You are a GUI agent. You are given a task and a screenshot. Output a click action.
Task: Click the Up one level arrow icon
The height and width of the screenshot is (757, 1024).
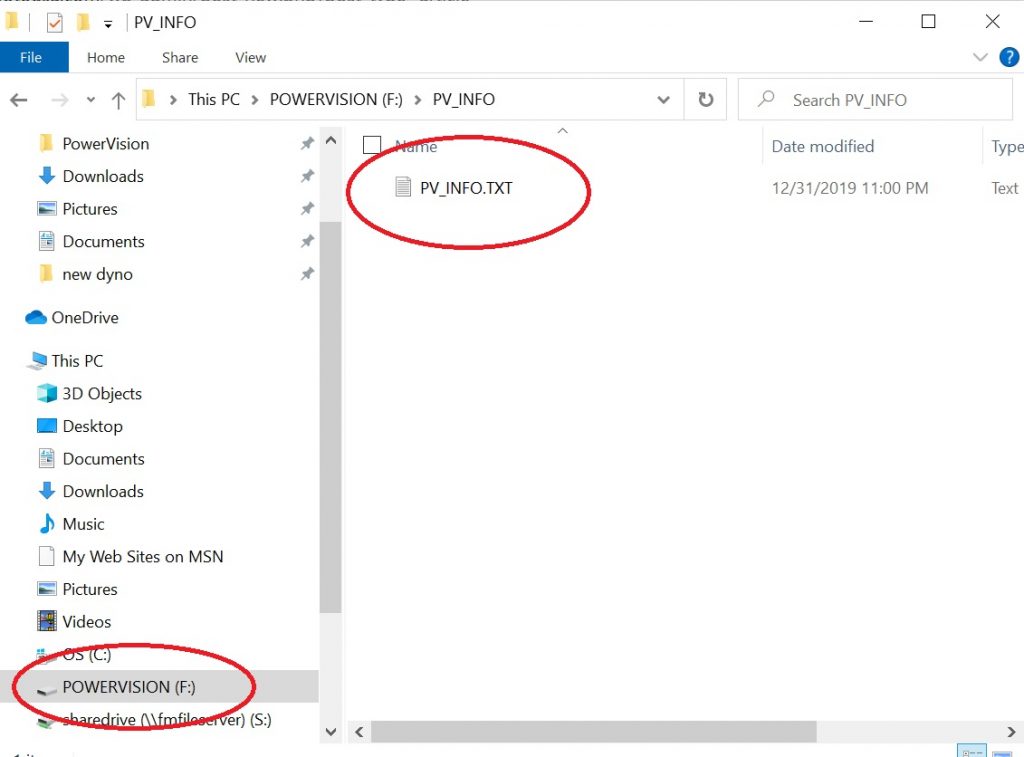[x=118, y=100]
